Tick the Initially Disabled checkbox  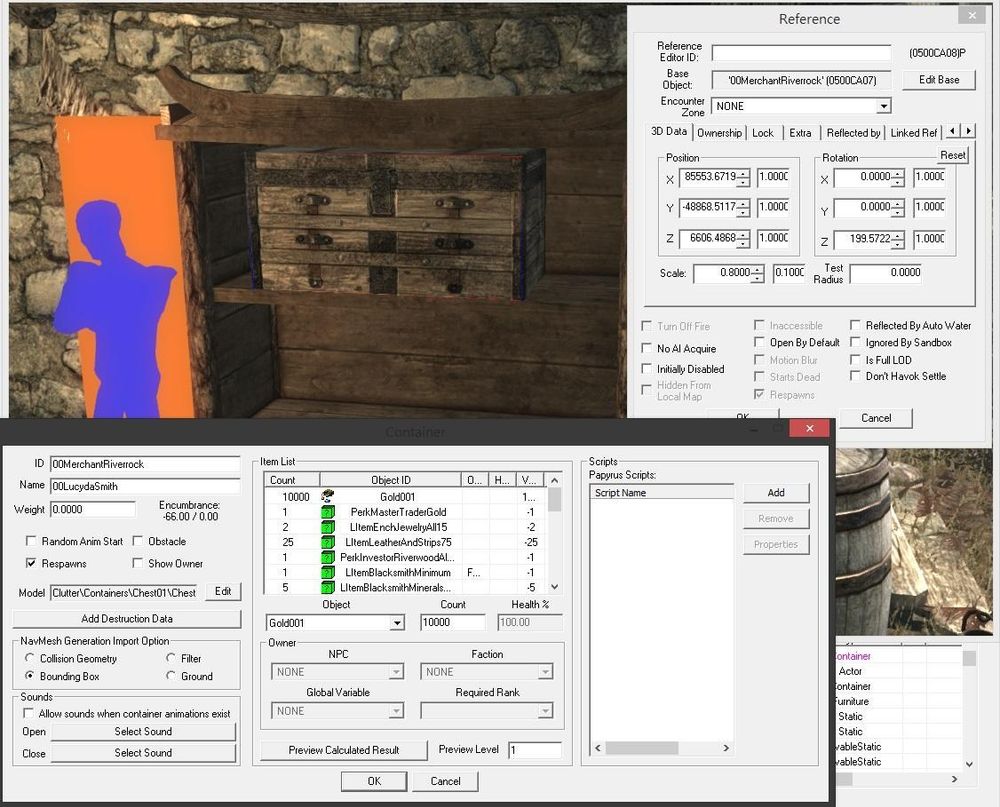pos(646,369)
